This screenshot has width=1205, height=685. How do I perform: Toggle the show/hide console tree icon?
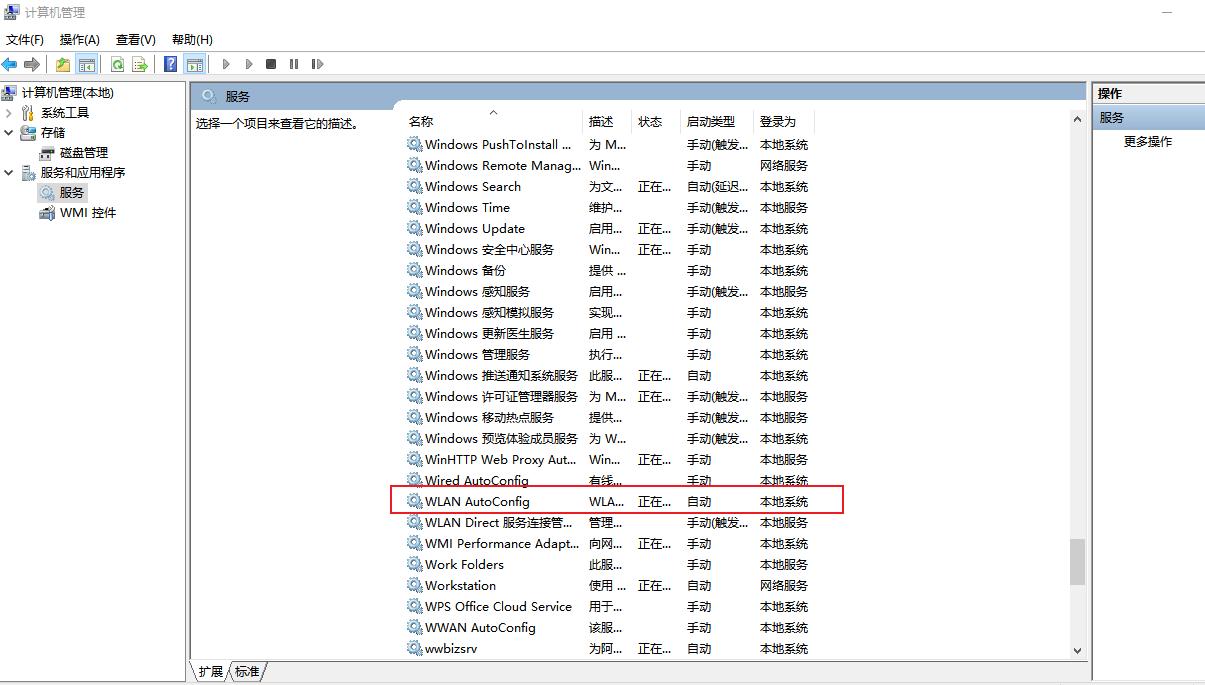coord(85,63)
